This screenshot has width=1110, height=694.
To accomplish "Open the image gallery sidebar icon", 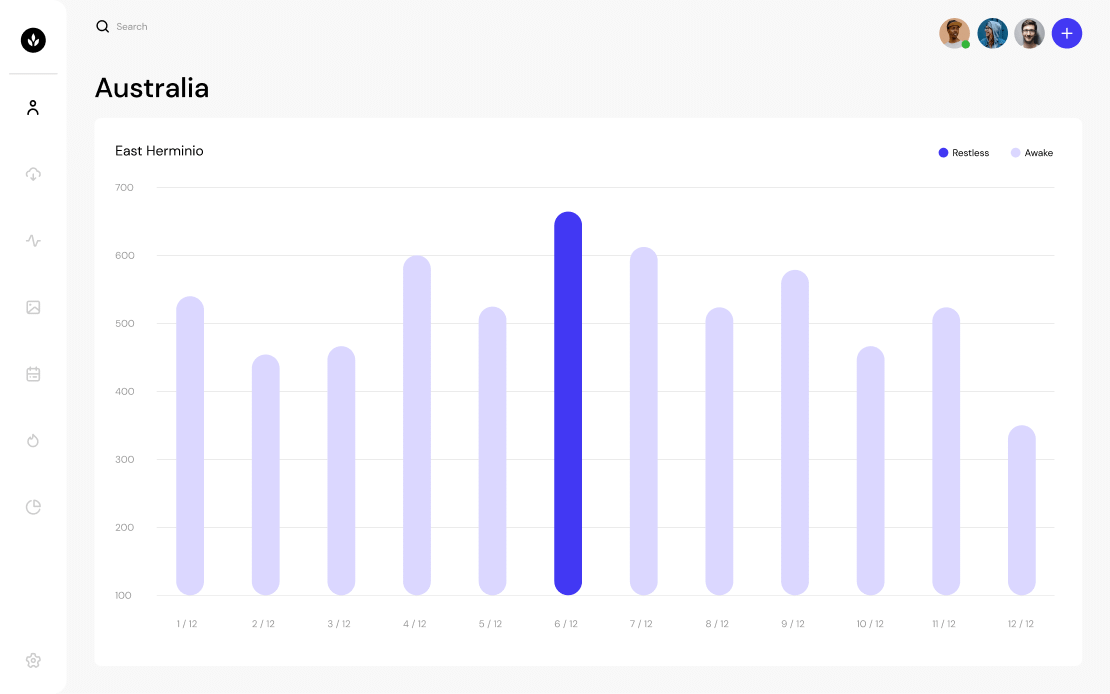I will 33,307.
